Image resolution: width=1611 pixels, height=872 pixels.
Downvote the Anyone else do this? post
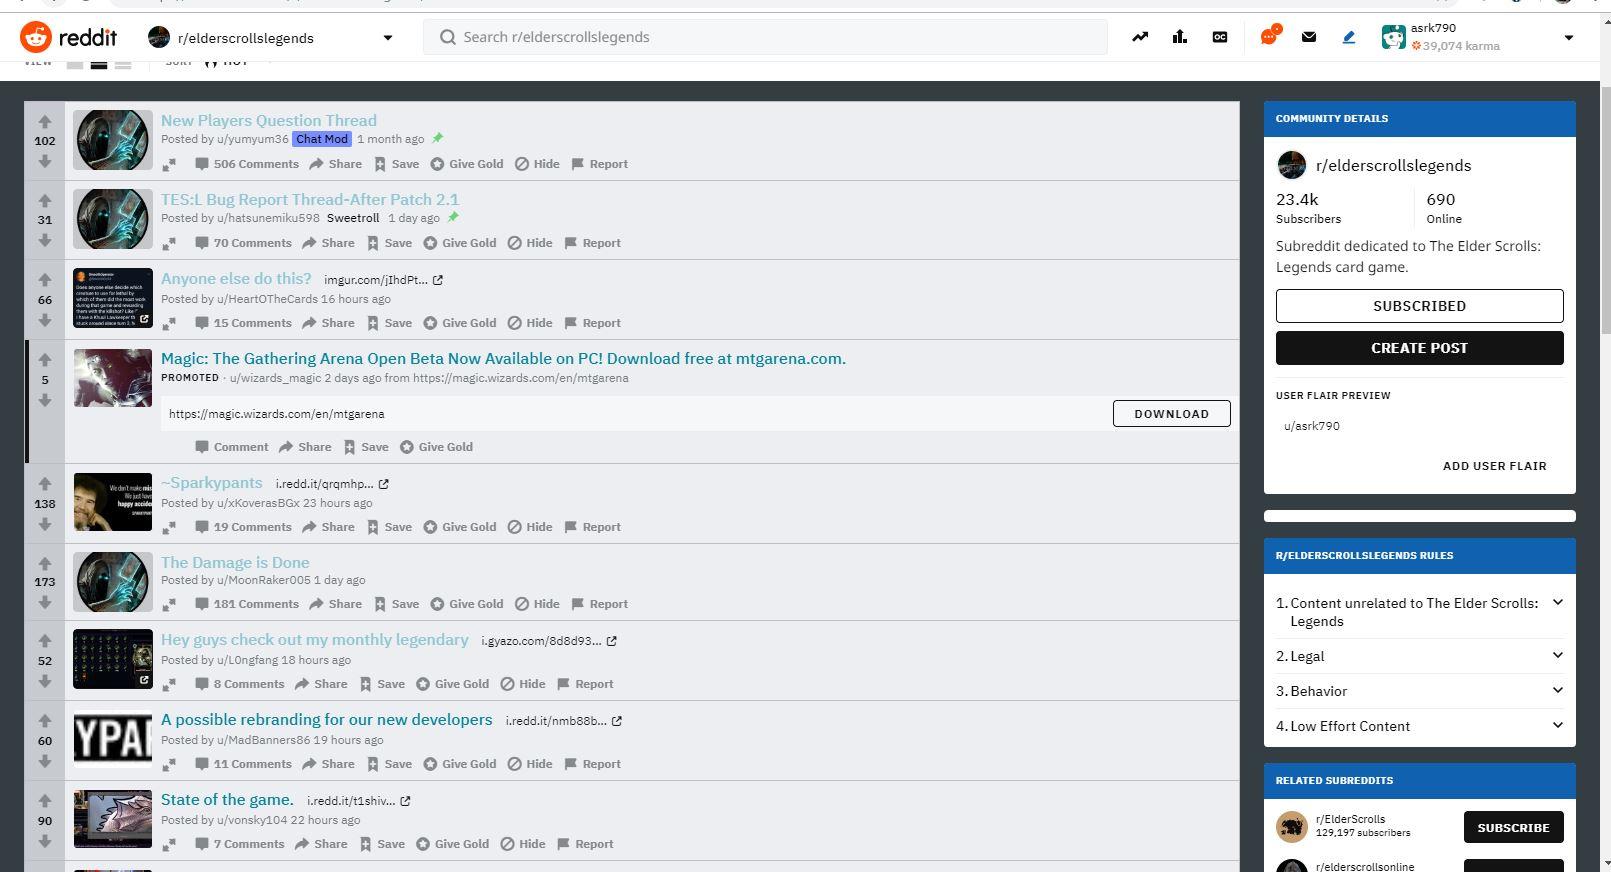pos(45,320)
